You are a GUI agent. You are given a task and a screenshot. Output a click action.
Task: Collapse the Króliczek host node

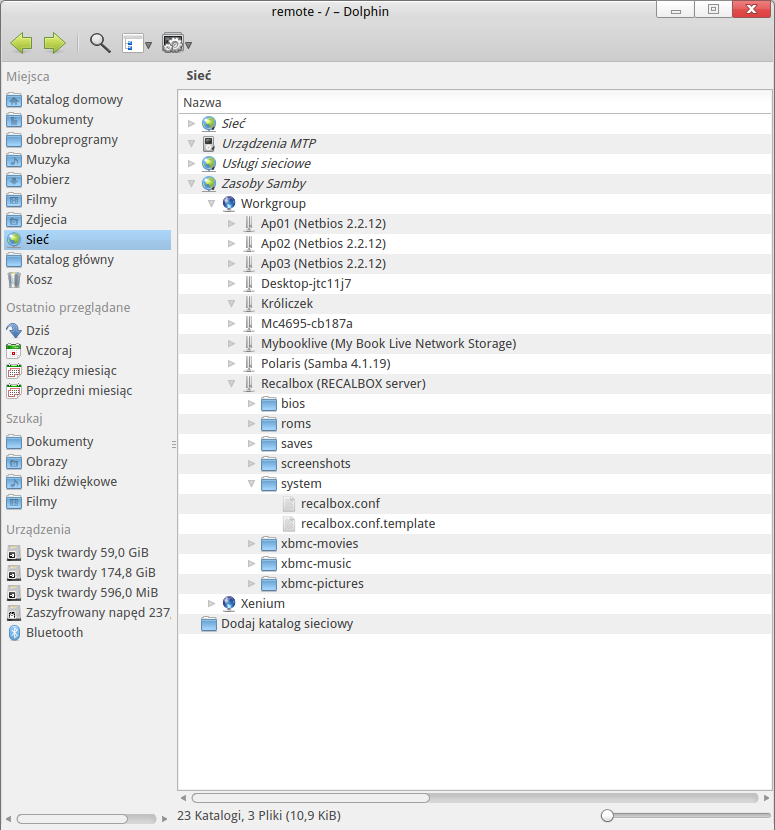pos(231,304)
